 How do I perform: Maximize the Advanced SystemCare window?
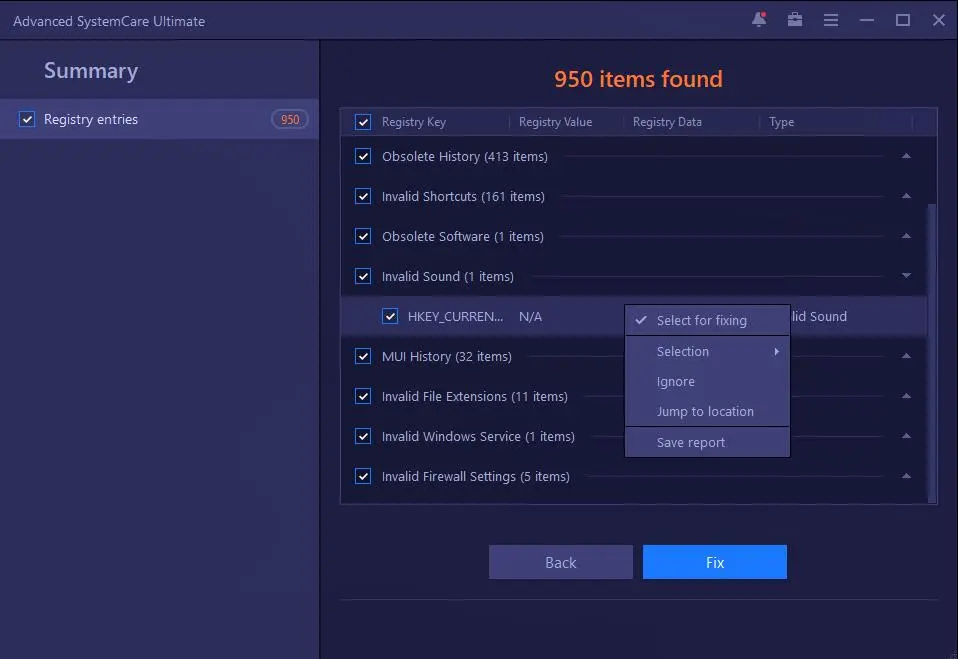(x=903, y=20)
